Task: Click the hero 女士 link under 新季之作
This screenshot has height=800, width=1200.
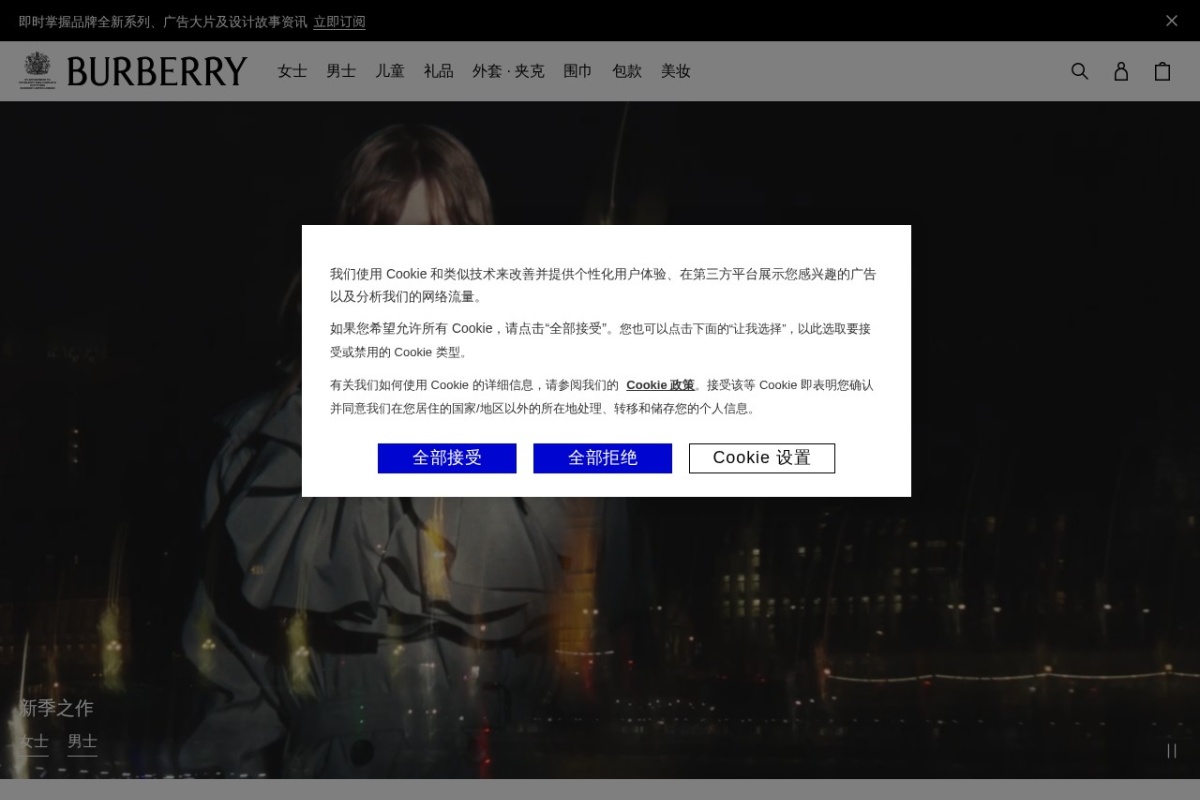Action: point(34,741)
